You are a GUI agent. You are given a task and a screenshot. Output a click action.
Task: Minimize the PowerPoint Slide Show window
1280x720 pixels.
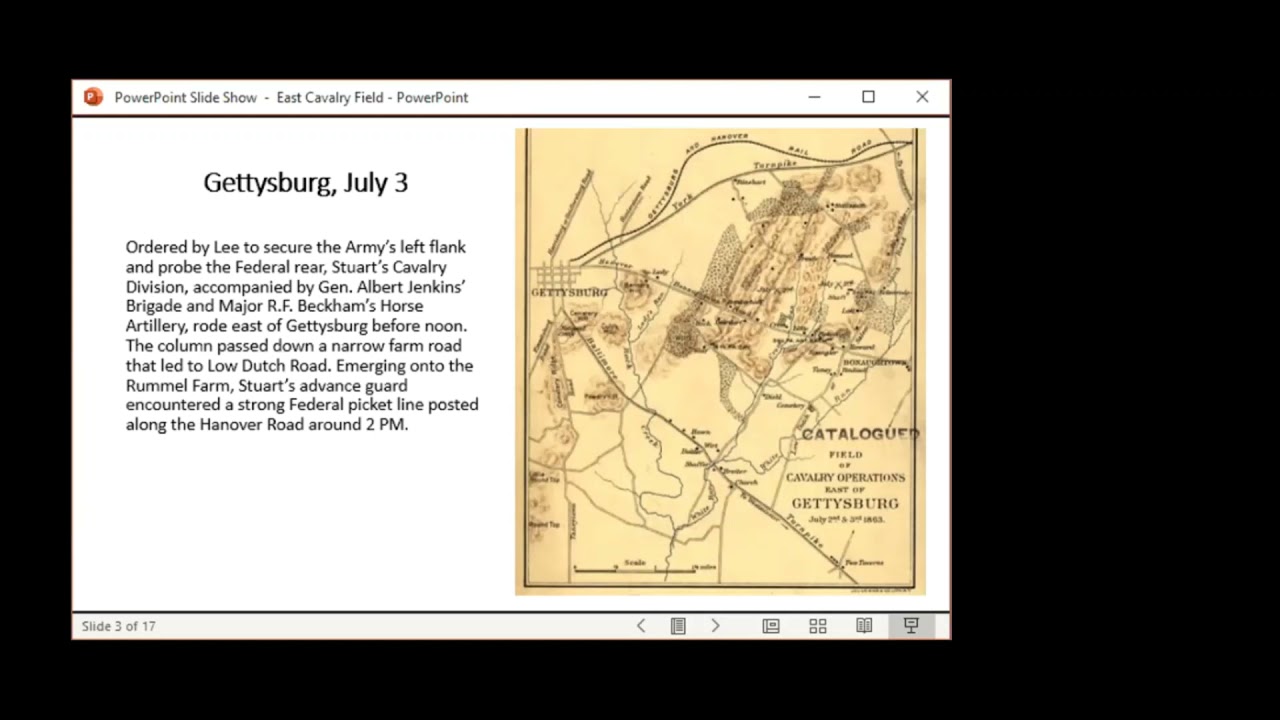[x=814, y=97]
